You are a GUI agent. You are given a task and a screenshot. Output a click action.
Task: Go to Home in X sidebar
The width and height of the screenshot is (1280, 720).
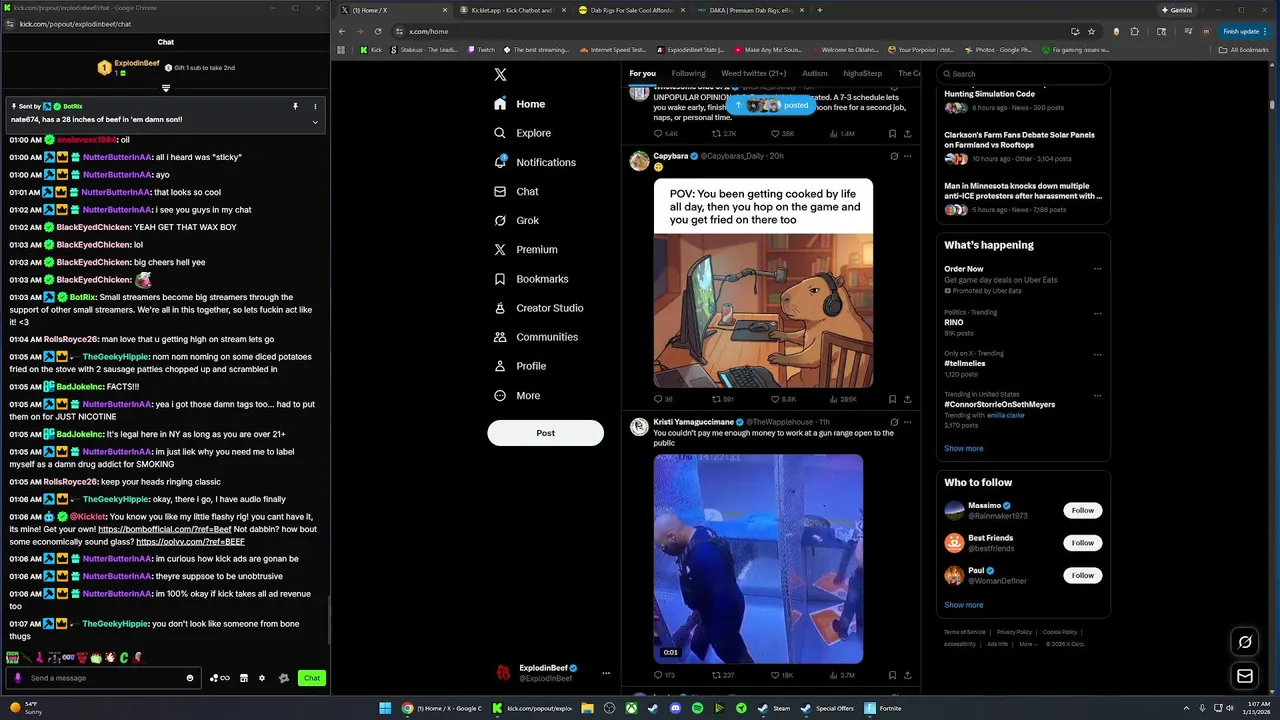point(520,104)
